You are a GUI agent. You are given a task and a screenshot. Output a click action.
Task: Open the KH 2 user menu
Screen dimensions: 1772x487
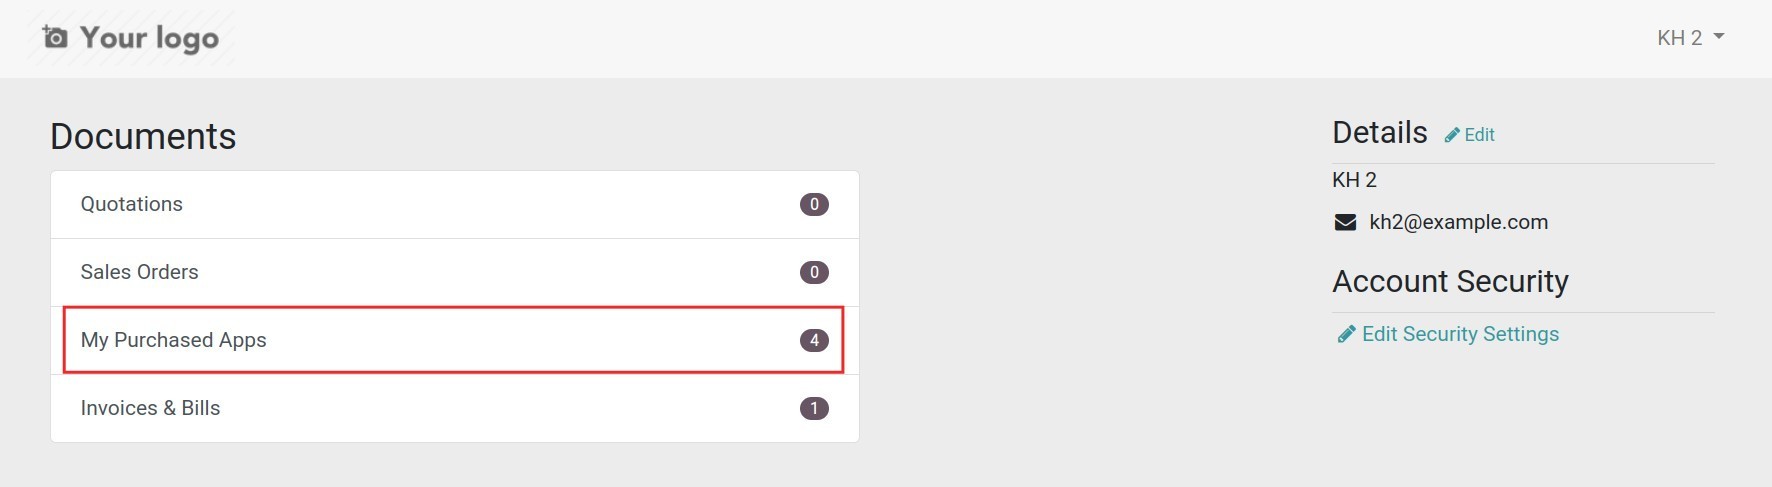[x=1680, y=38]
